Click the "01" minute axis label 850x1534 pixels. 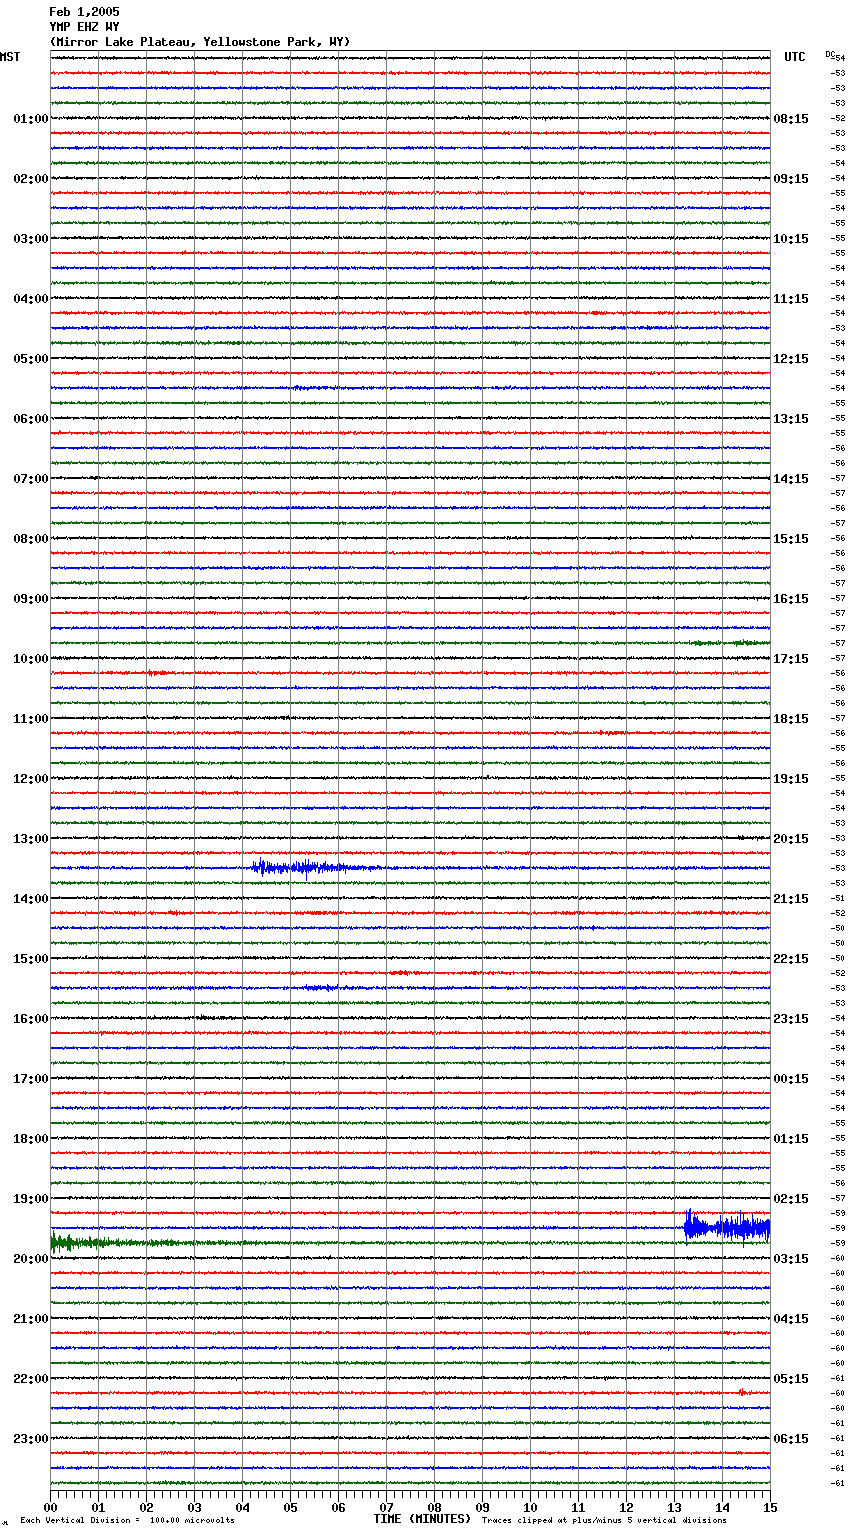pos(98,1507)
